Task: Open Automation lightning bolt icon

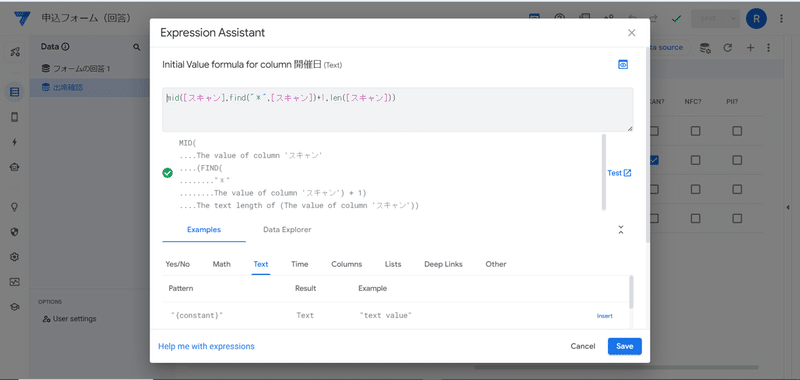Action: pyautogui.click(x=14, y=142)
